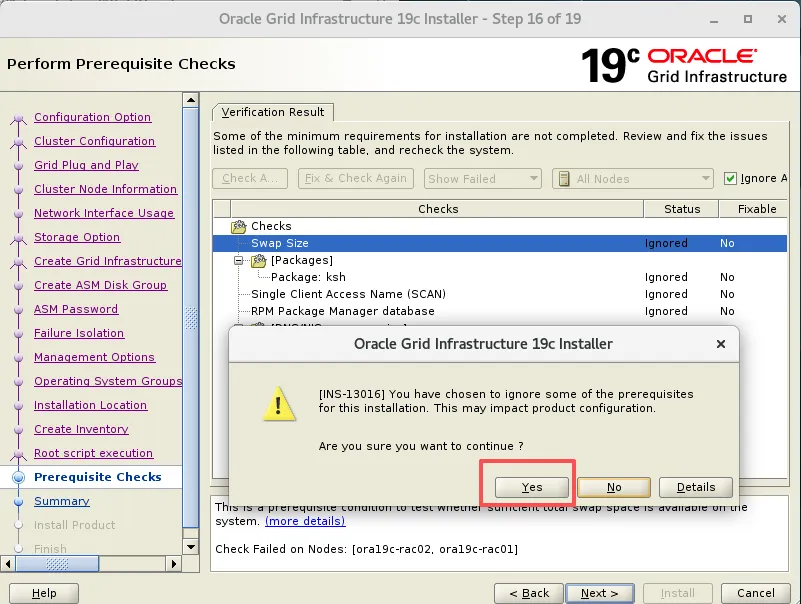Open the more details link

pos(305,521)
